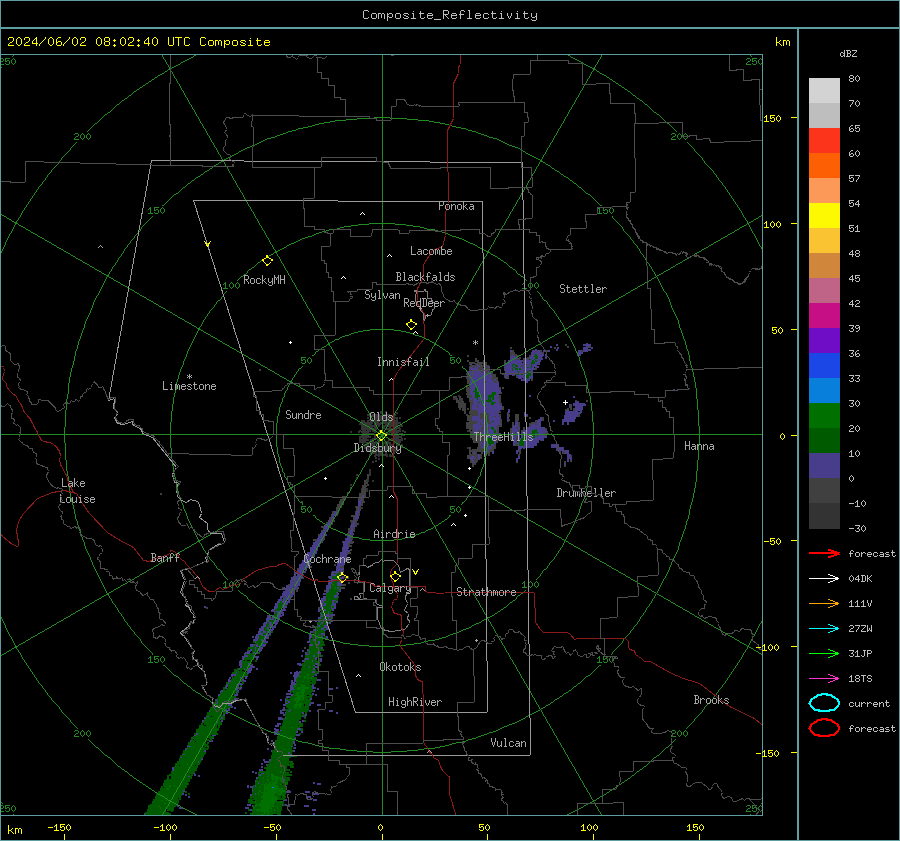Select the Sundre label
900x841 pixels.
[x=303, y=414]
